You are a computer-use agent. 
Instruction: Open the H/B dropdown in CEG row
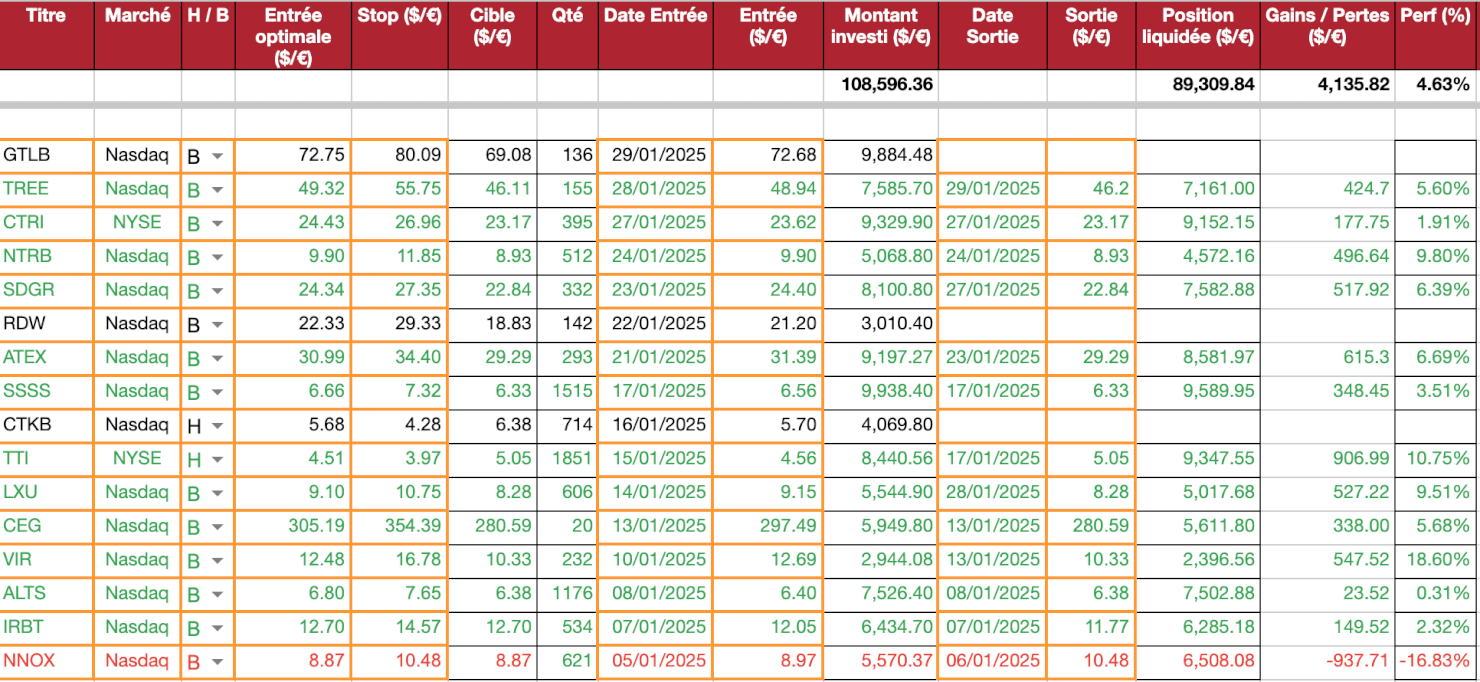[217, 528]
